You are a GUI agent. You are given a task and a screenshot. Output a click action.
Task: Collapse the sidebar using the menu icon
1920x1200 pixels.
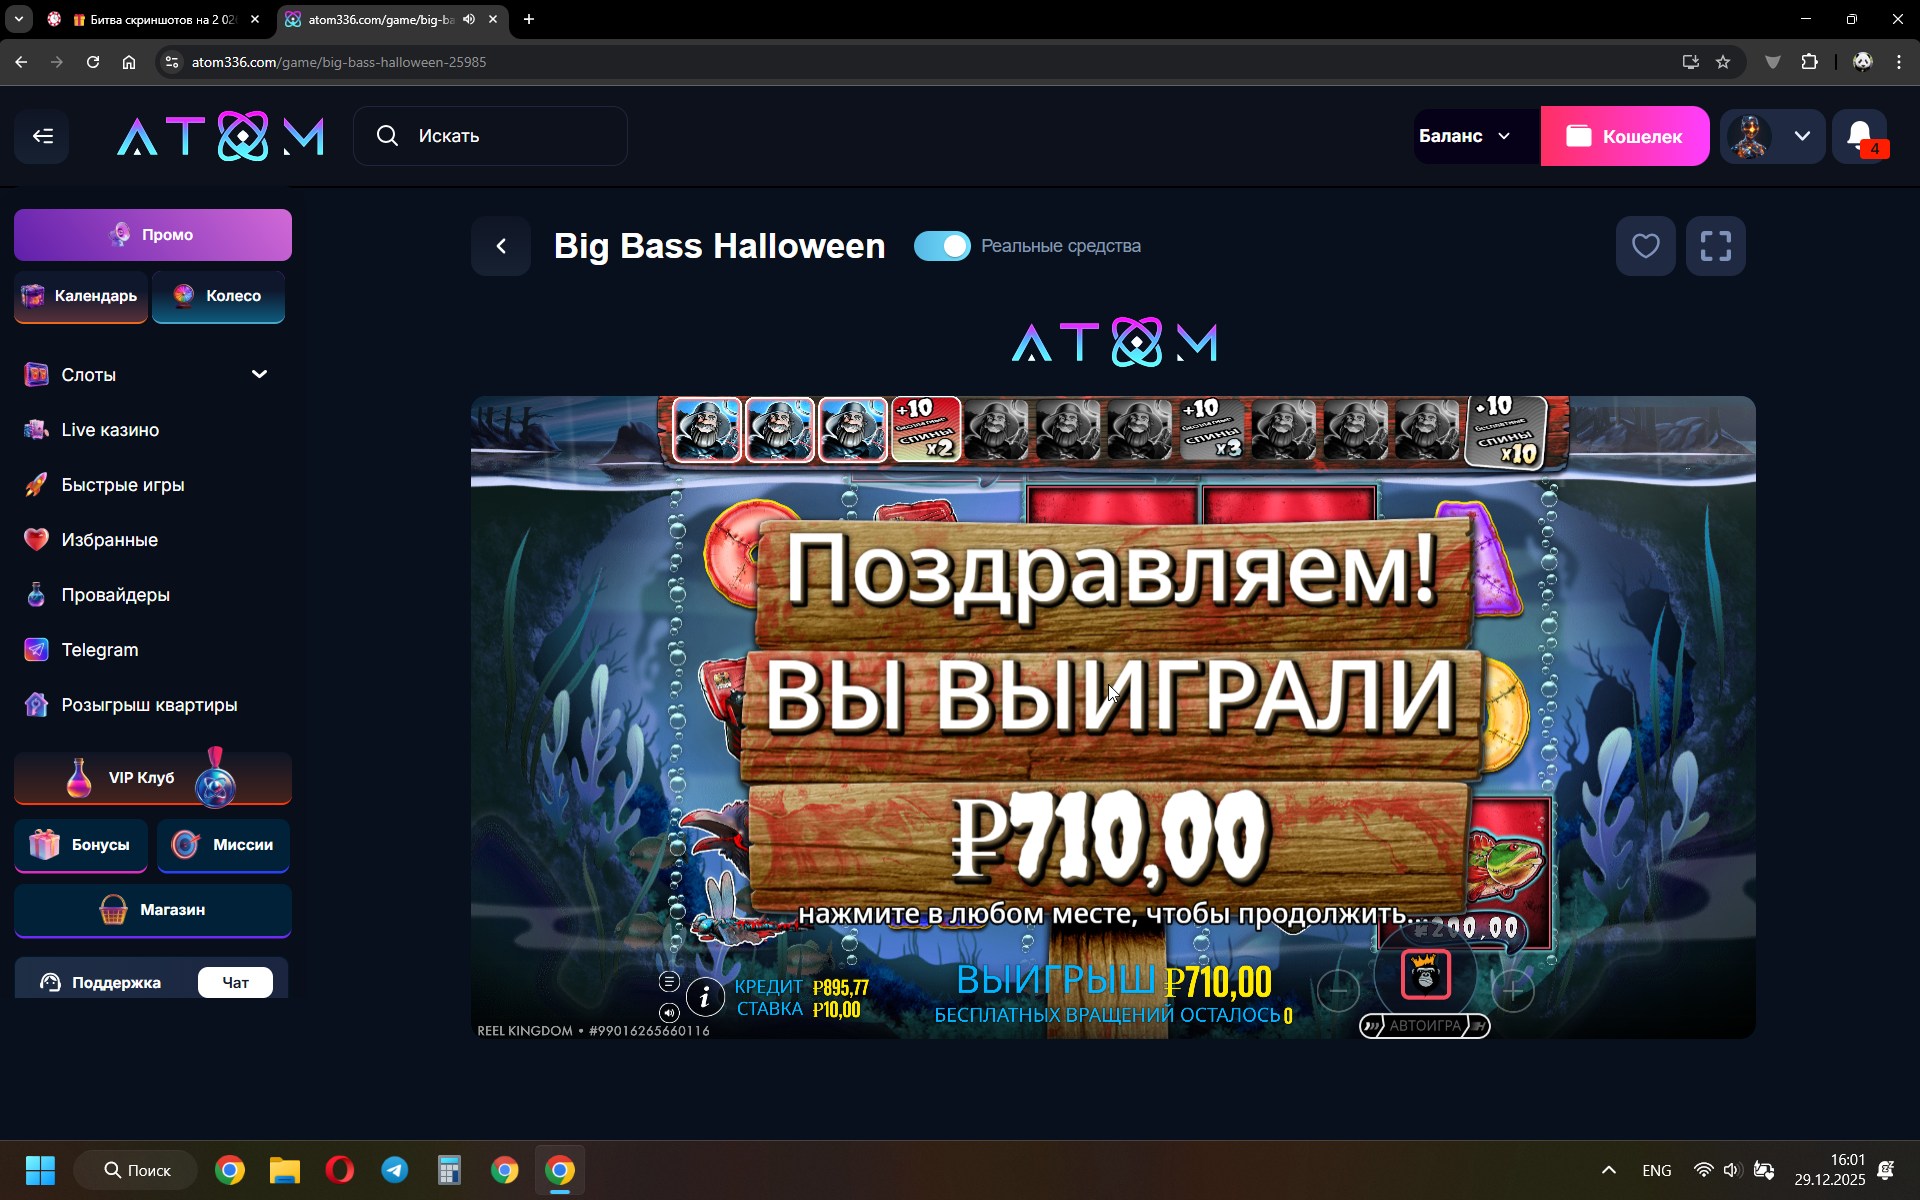pyautogui.click(x=42, y=136)
